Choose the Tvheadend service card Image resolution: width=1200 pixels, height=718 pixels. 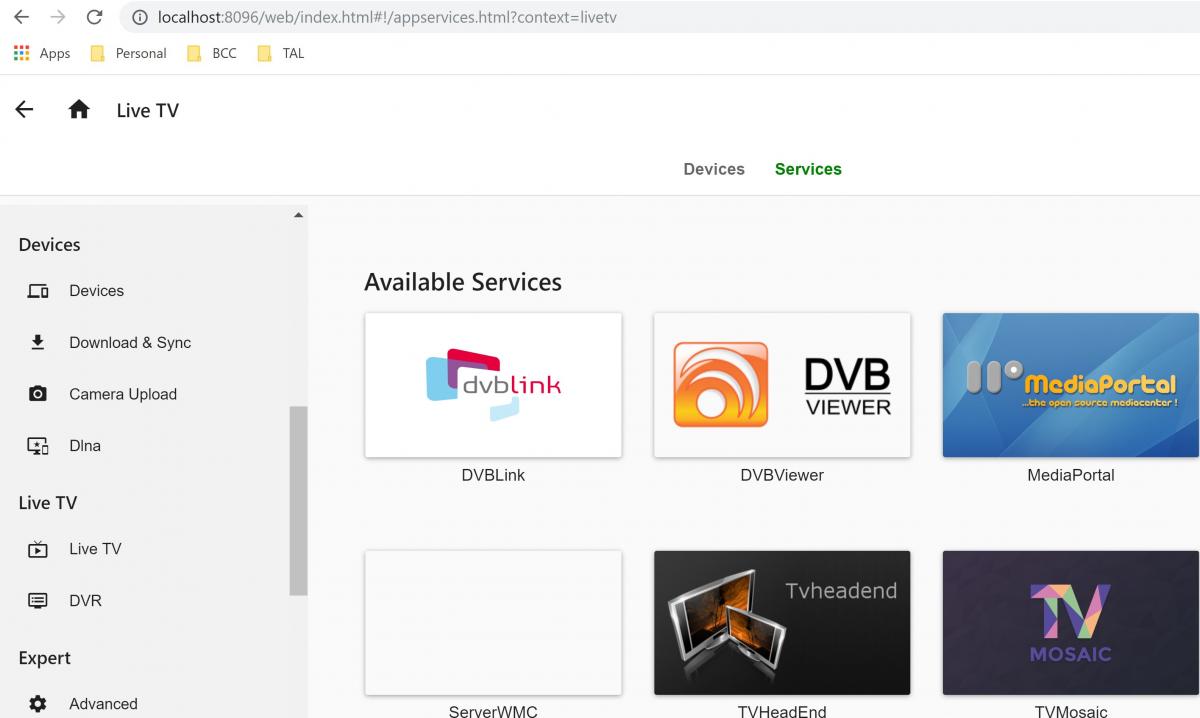click(x=782, y=622)
